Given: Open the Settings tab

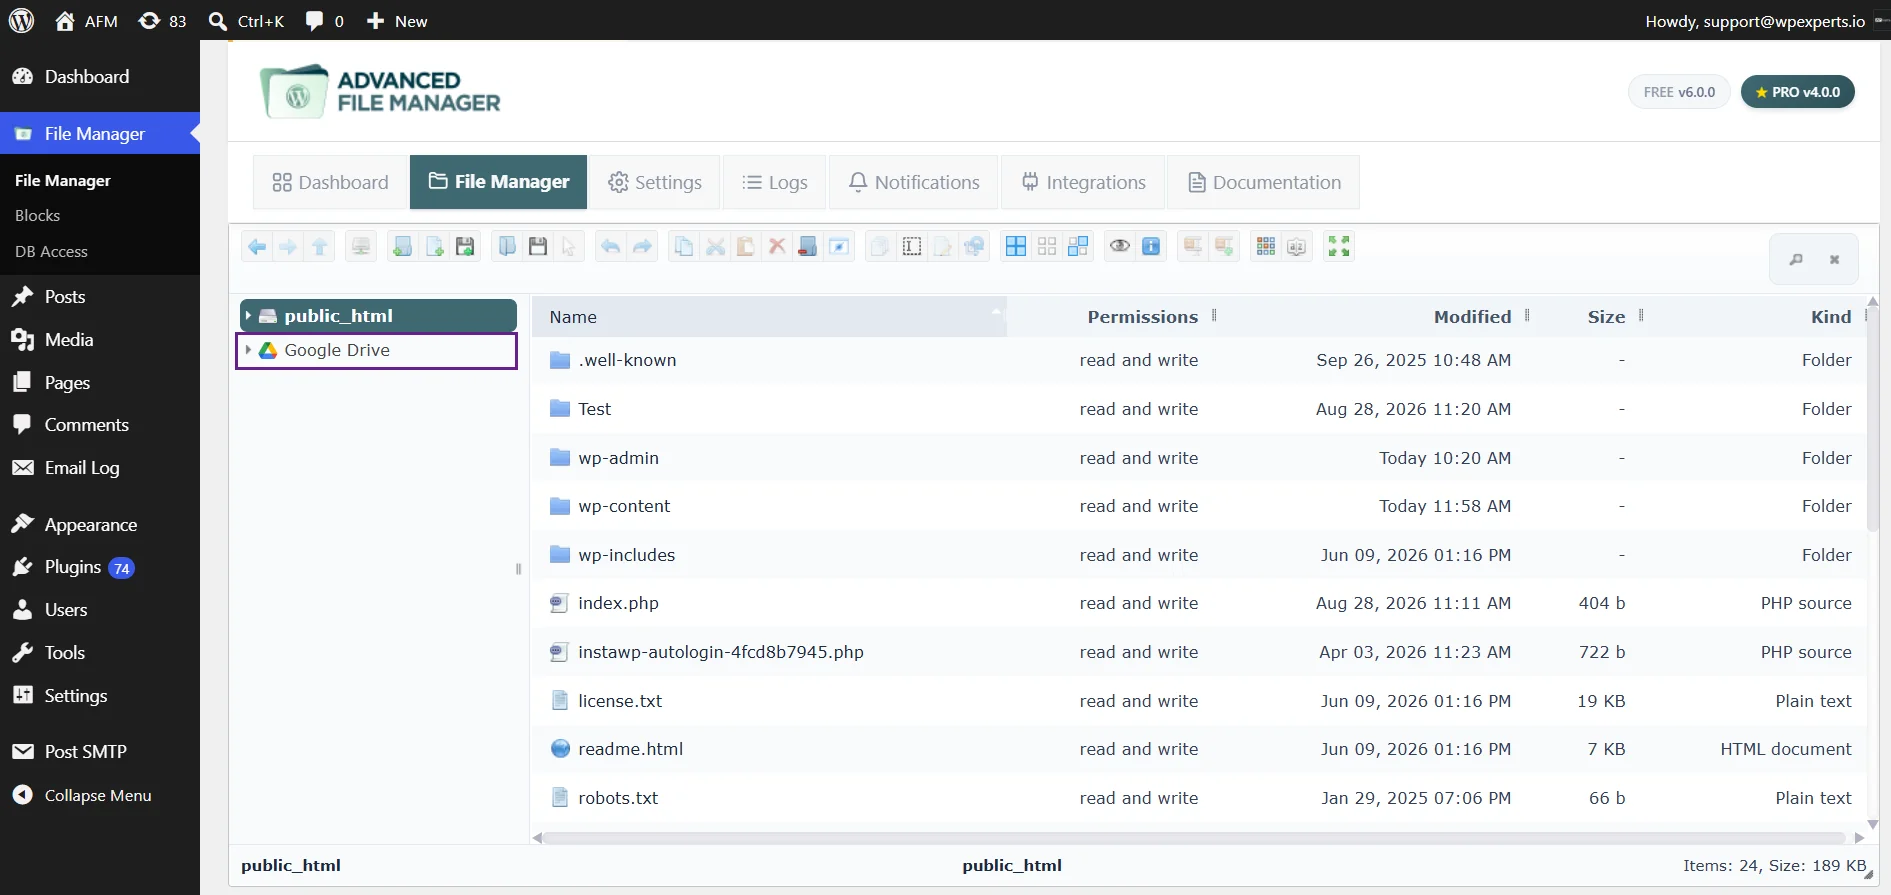Looking at the screenshot, I should point(655,182).
